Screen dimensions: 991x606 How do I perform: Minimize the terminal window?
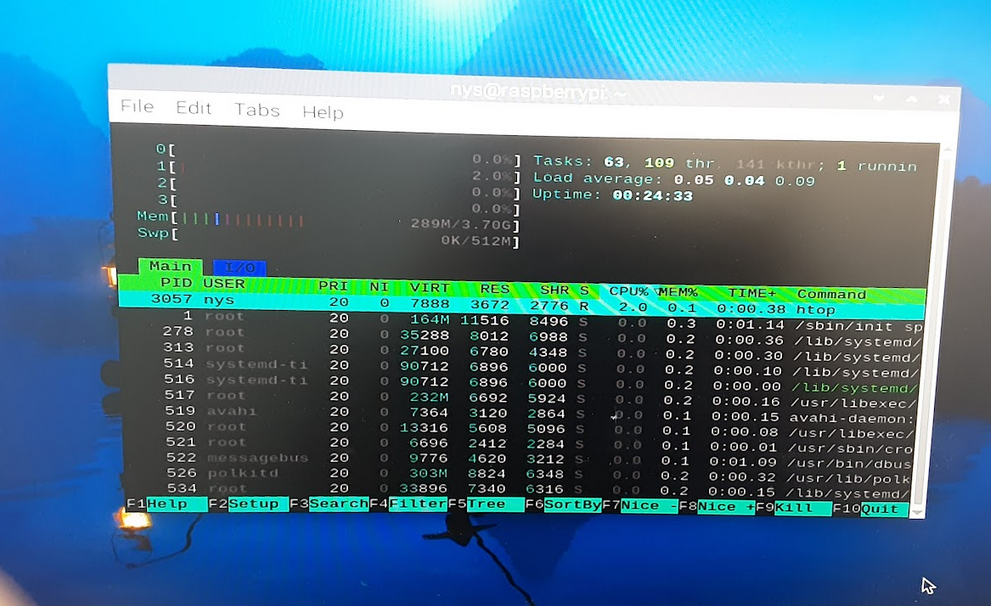point(879,99)
